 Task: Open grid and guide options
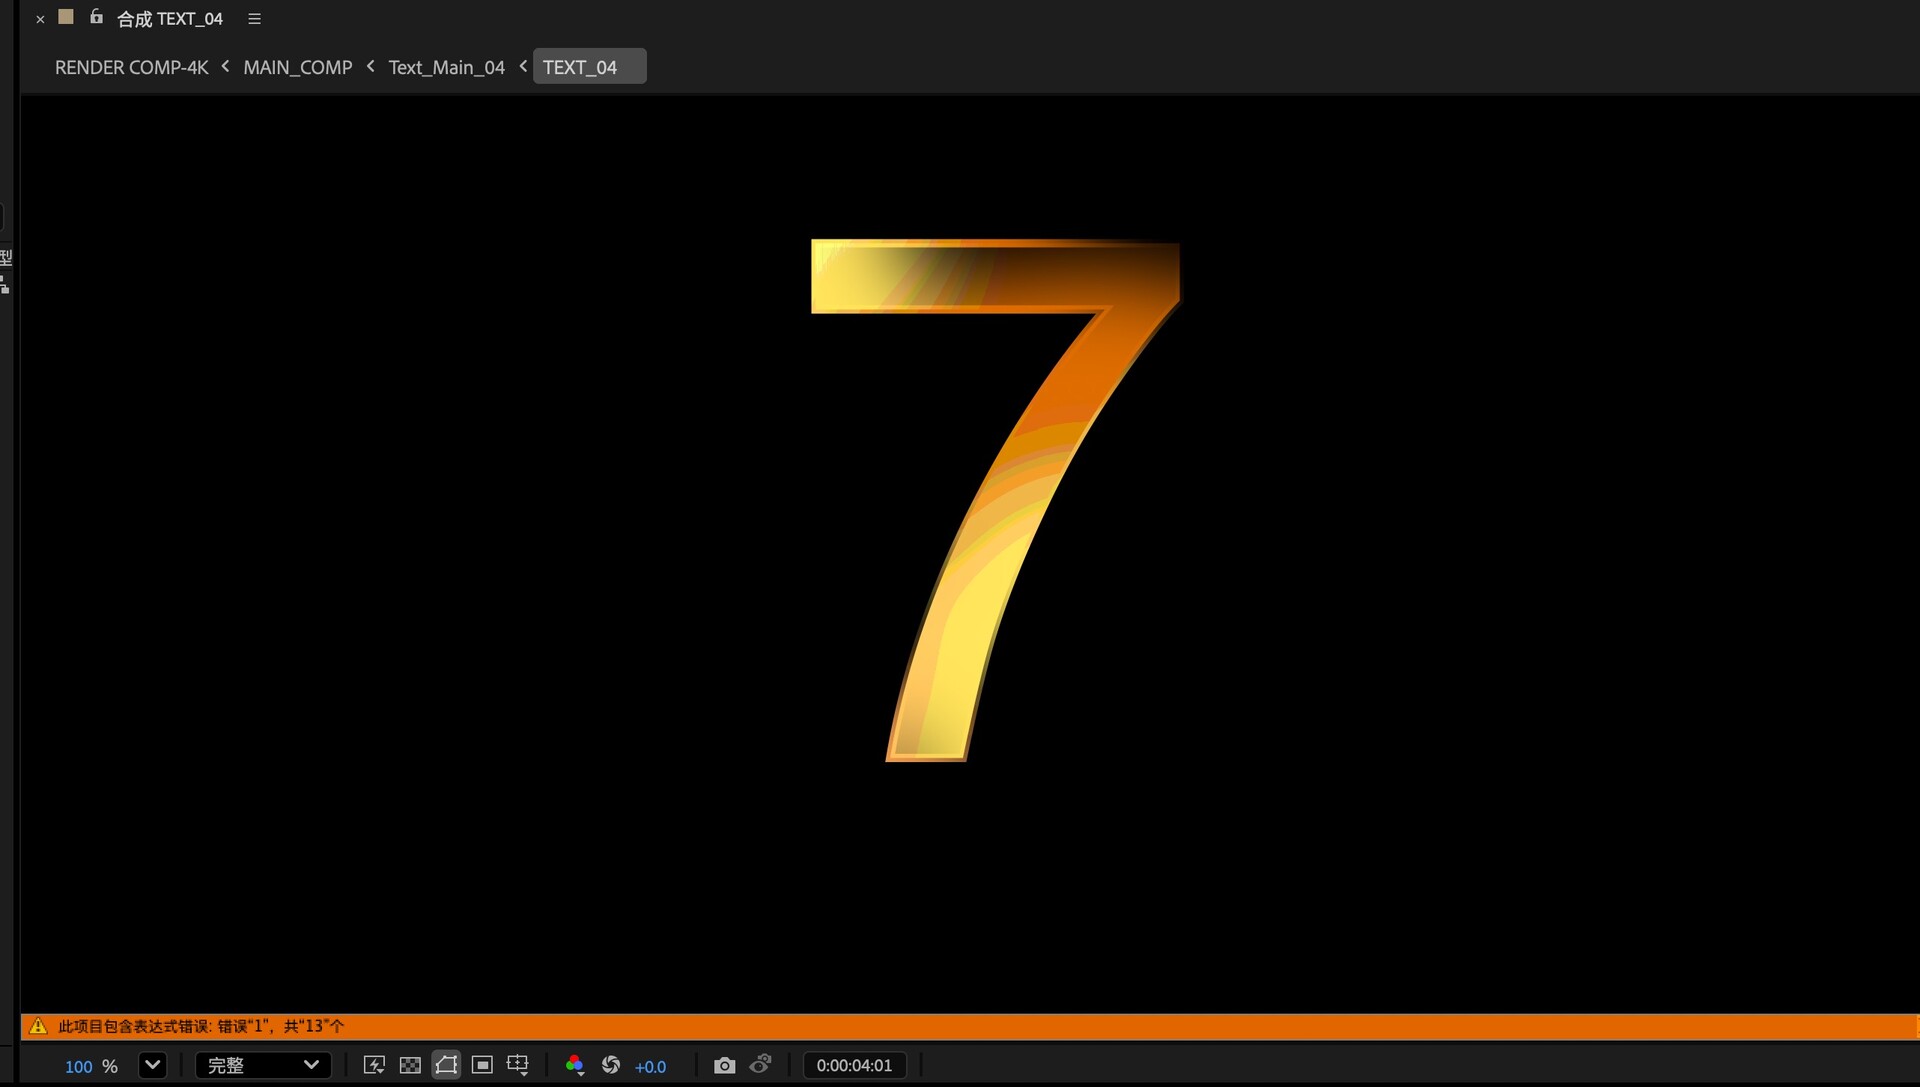[518, 1066]
